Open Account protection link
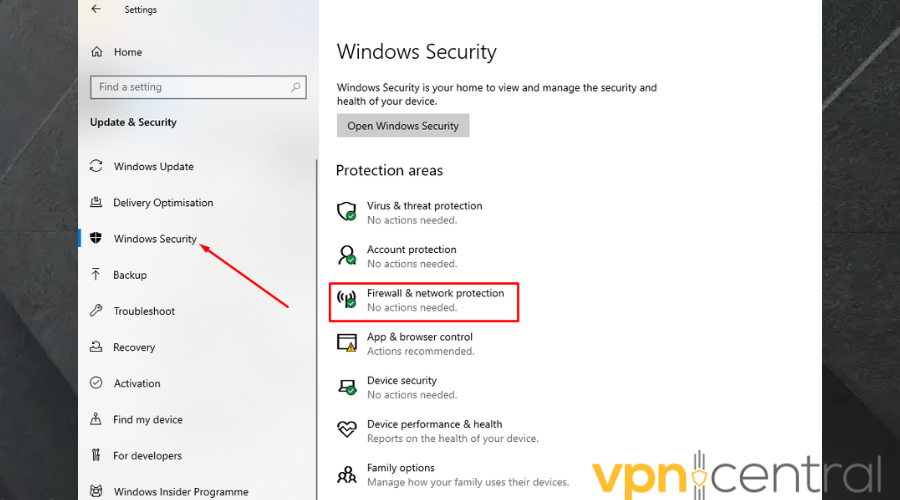This screenshot has height=500, width=900. (411, 250)
